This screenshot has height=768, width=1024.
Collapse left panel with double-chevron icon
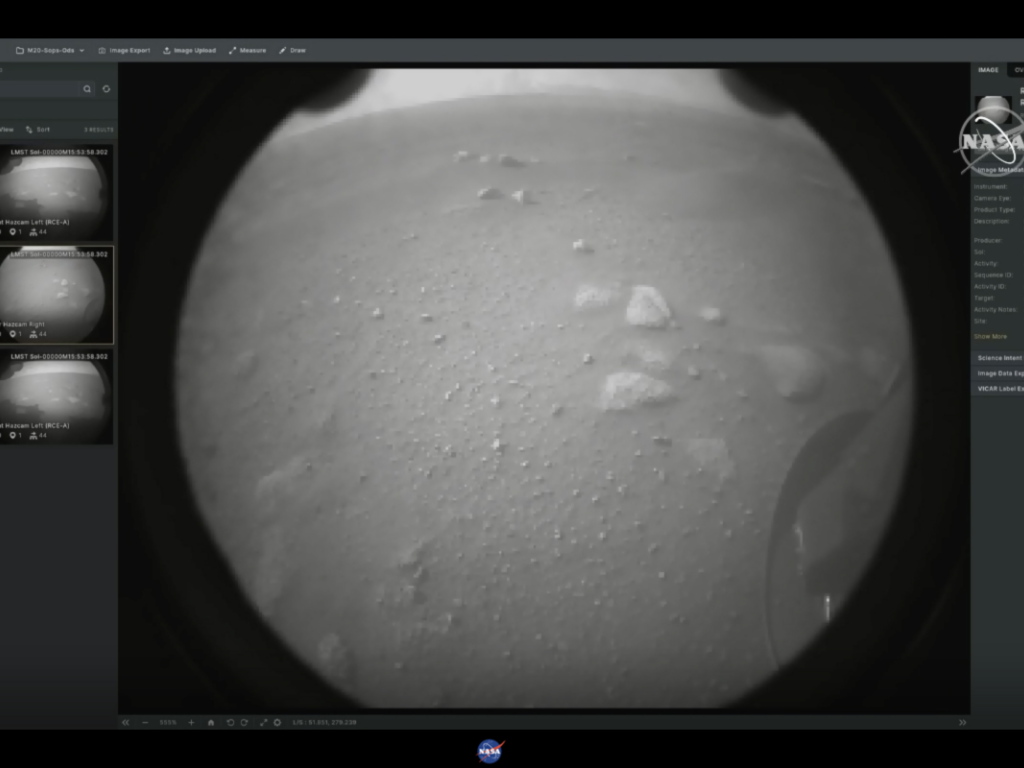(x=125, y=722)
